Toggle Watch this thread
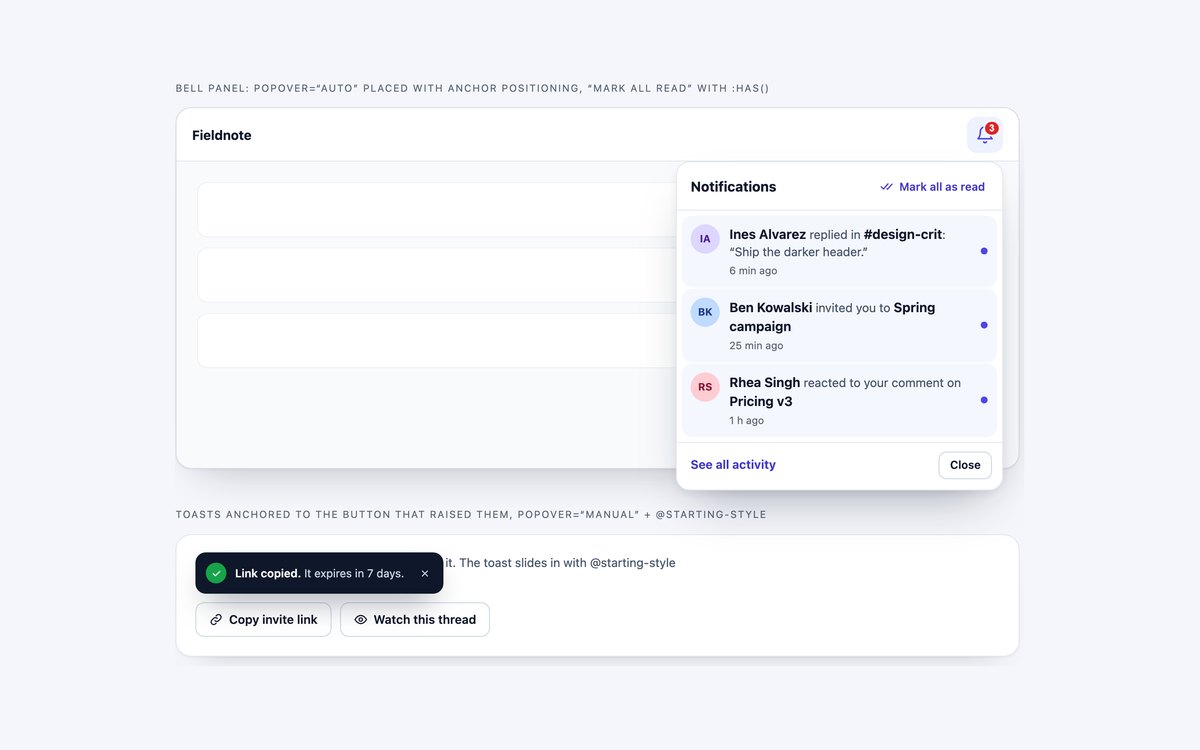Image resolution: width=1200 pixels, height=750 pixels. [415, 619]
